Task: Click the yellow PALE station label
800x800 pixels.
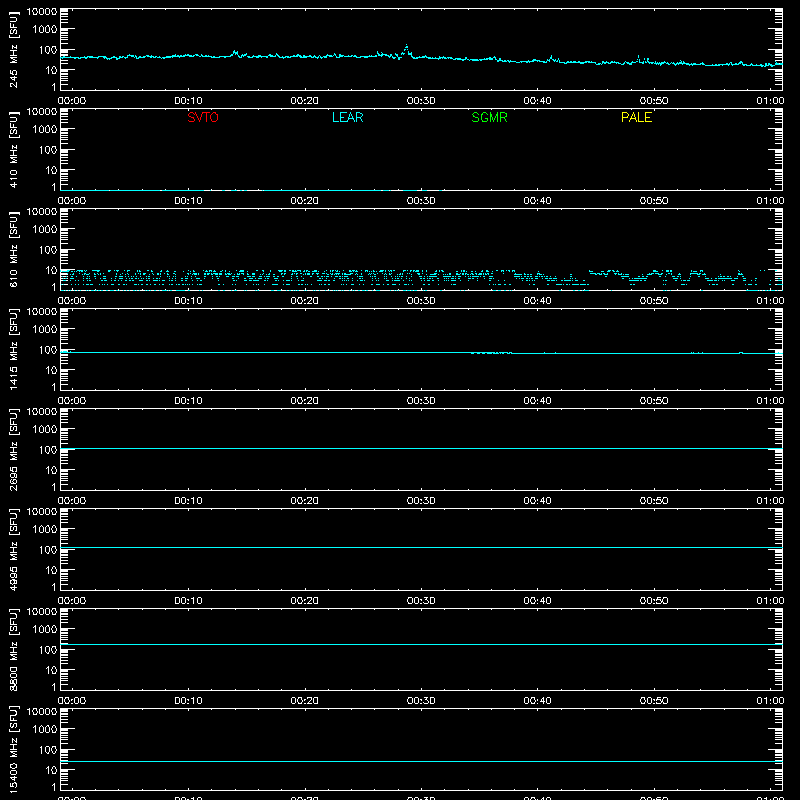Action: [x=636, y=117]
